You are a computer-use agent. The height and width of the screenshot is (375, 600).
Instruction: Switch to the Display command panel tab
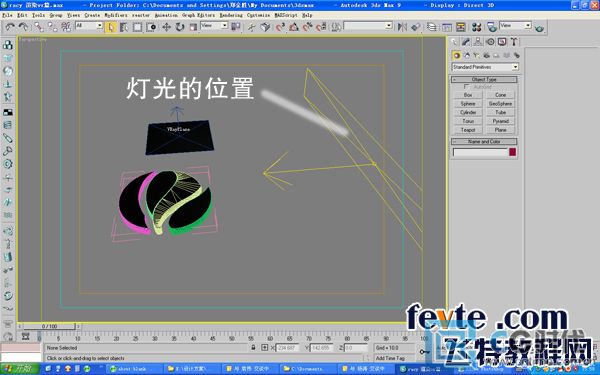coord(502,42)
